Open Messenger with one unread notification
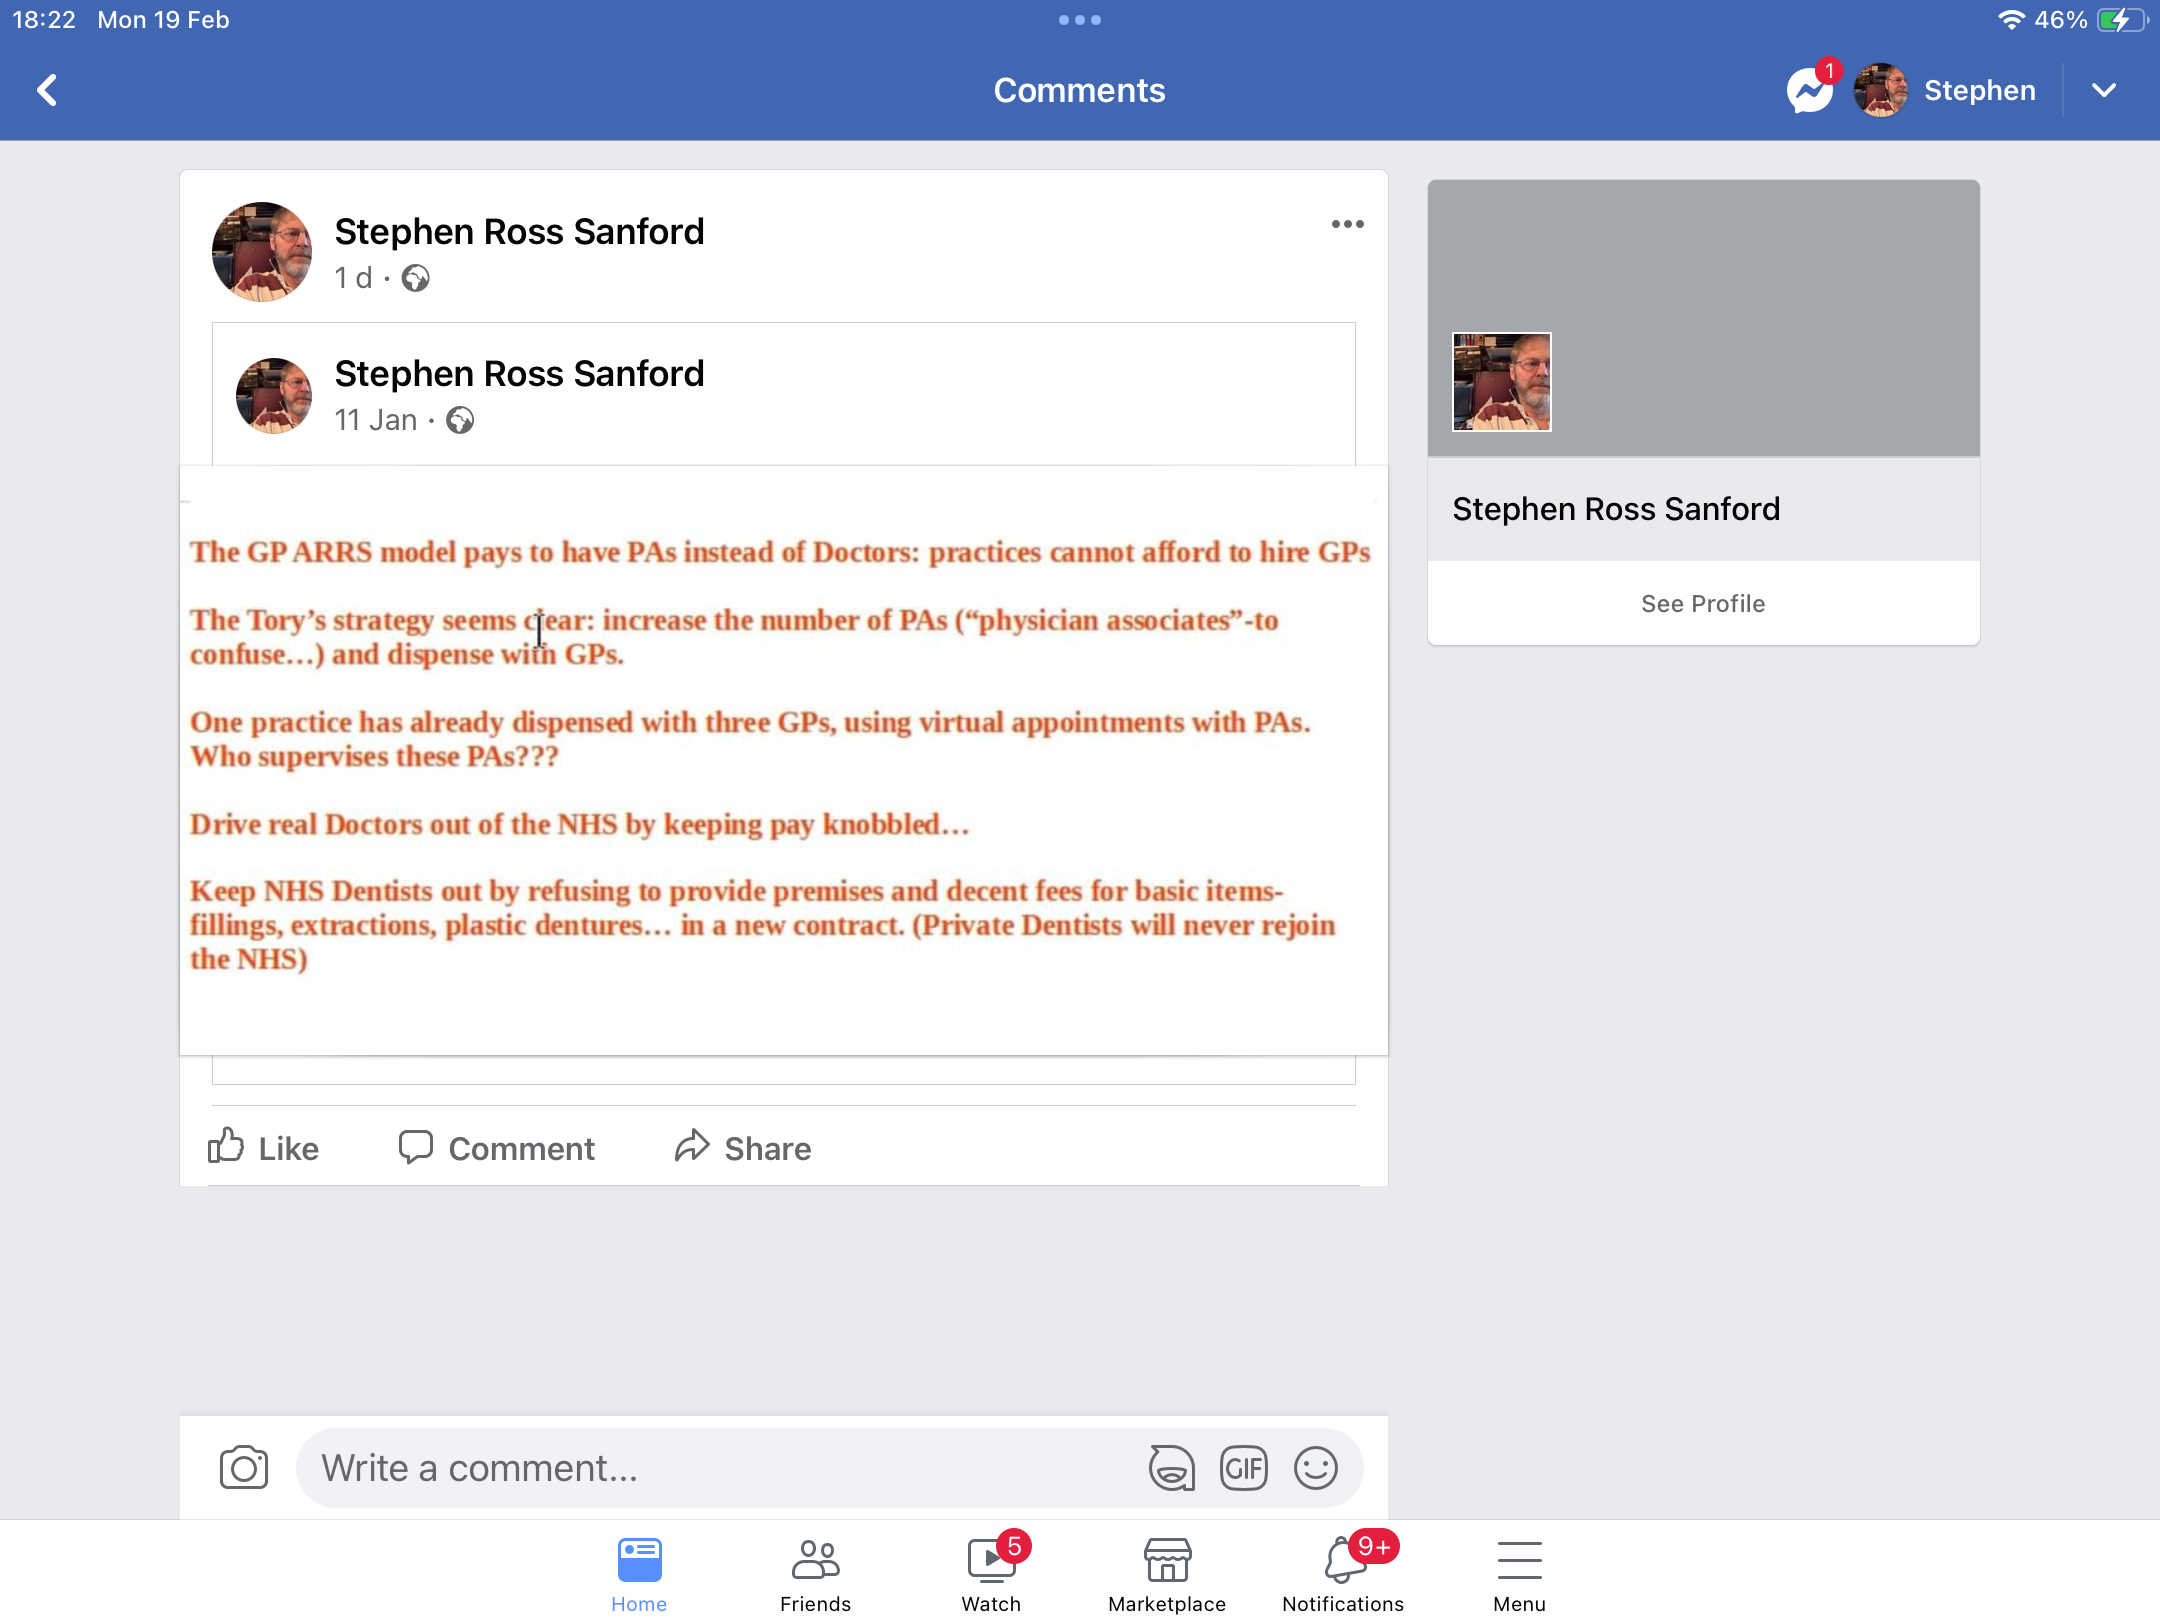Screen dimensions: 2160x1620 pos(1812,90)
